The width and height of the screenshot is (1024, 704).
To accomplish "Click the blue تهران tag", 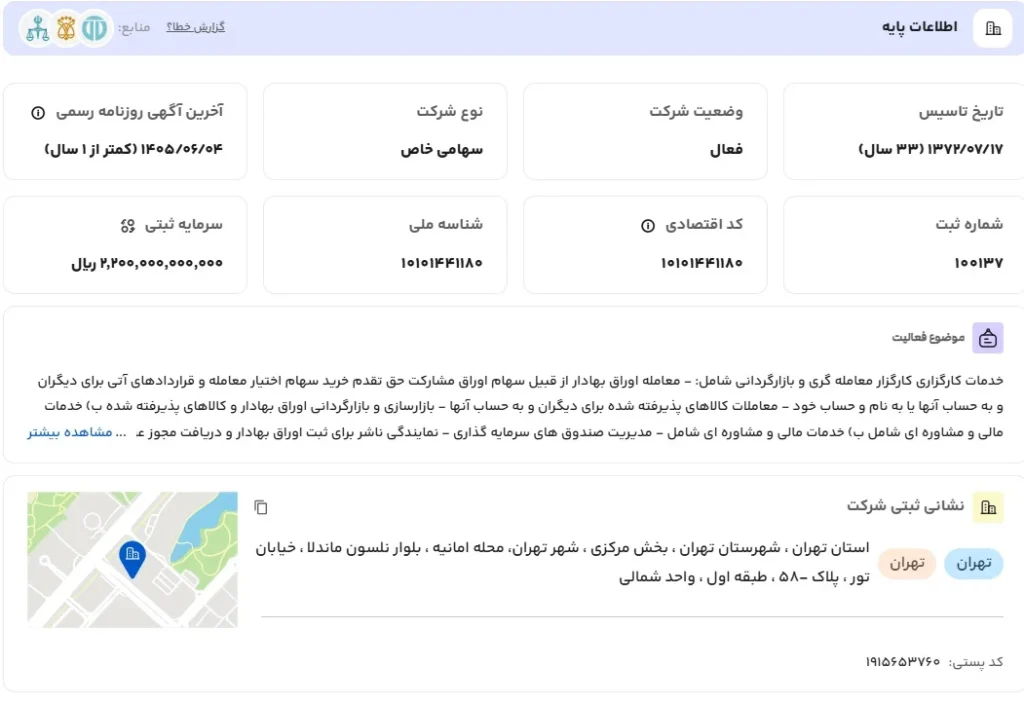I will tap(974, 563).
